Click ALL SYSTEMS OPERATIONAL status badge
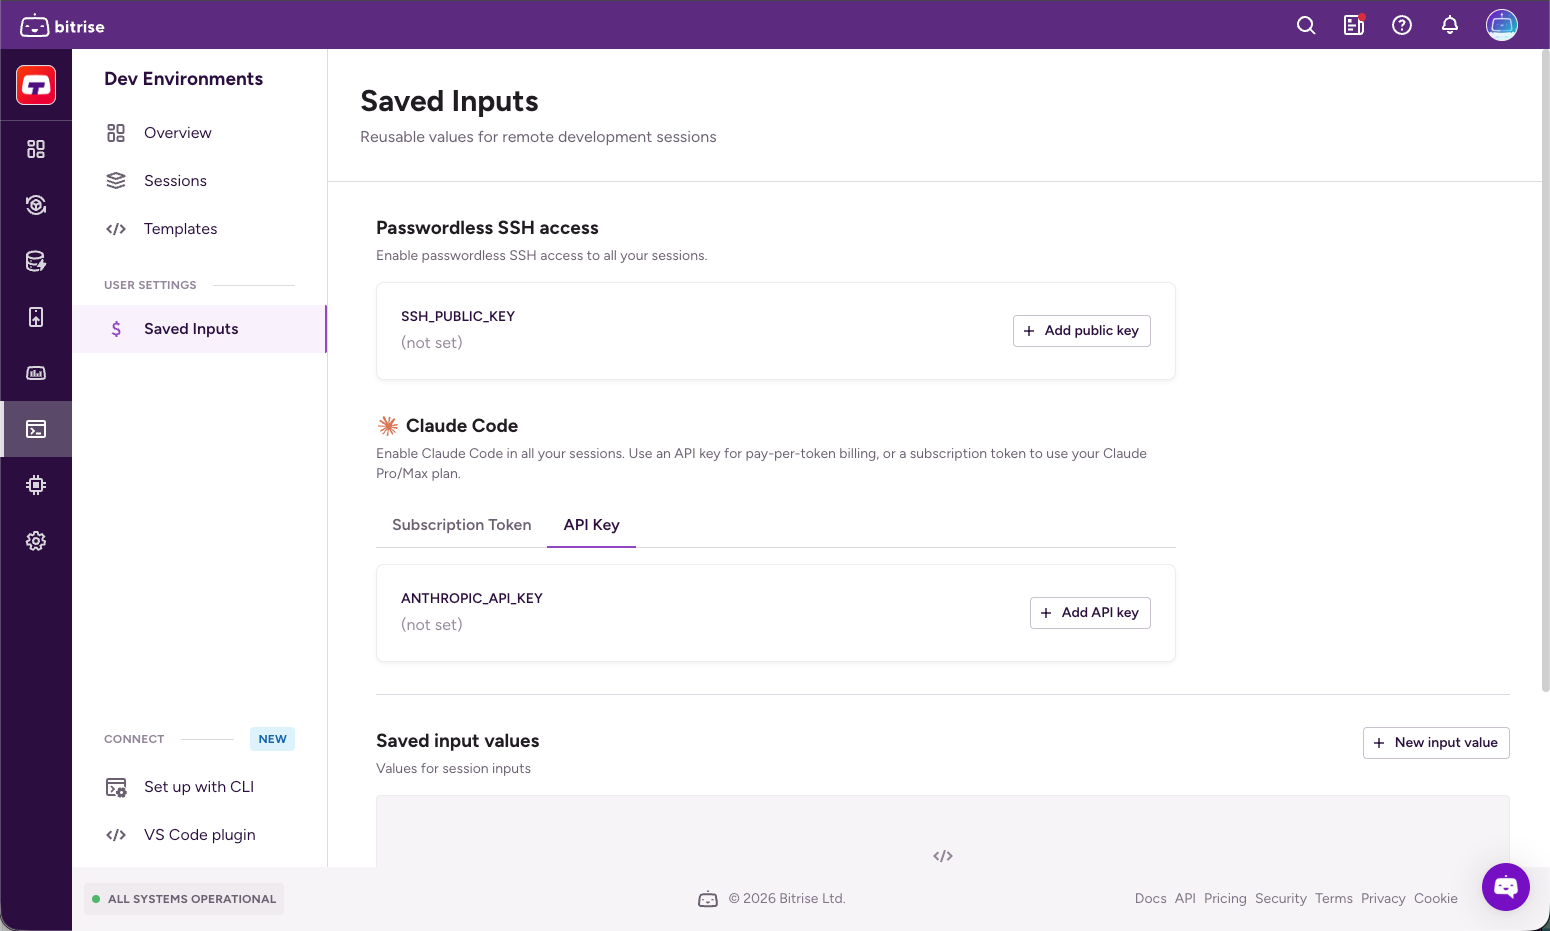This screenshot has height=931, width=1550. coord(184,899)
